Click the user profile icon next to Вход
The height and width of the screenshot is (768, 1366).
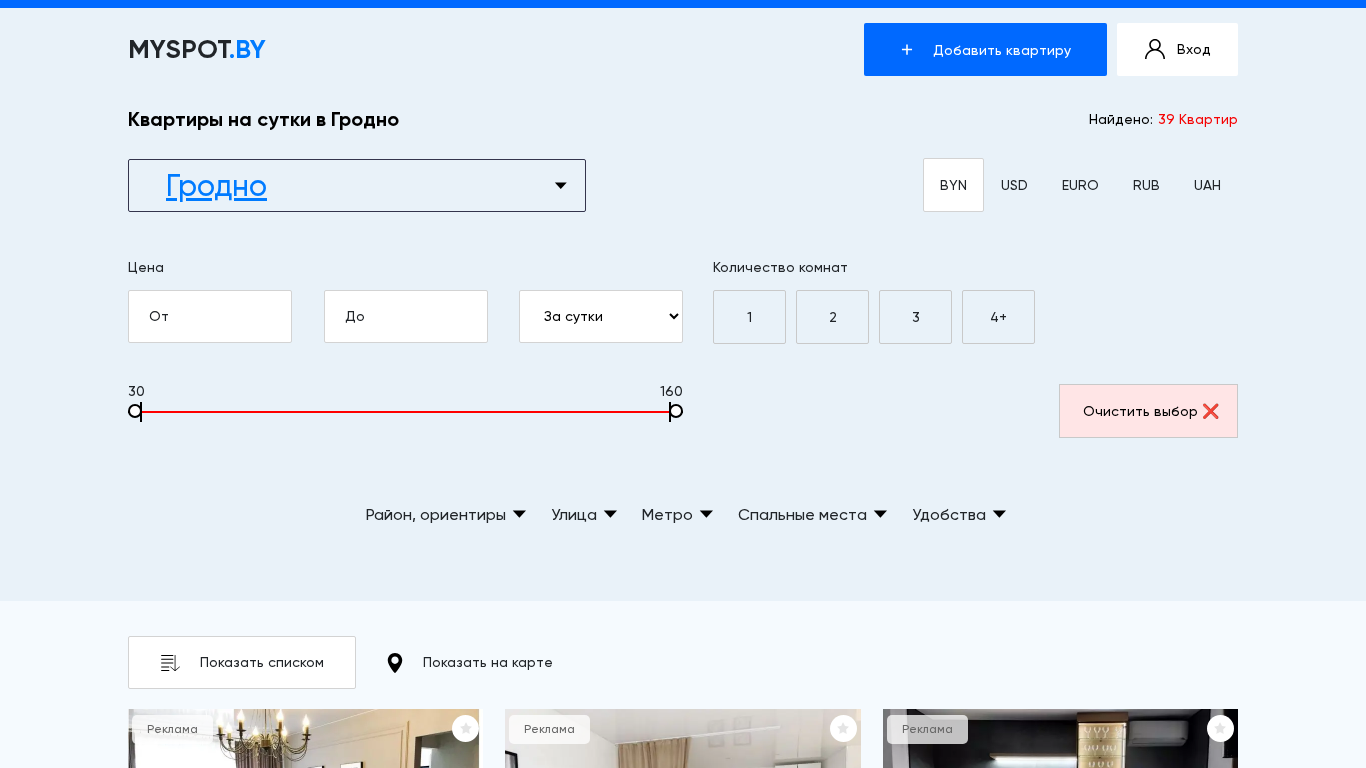(1155, 49)
